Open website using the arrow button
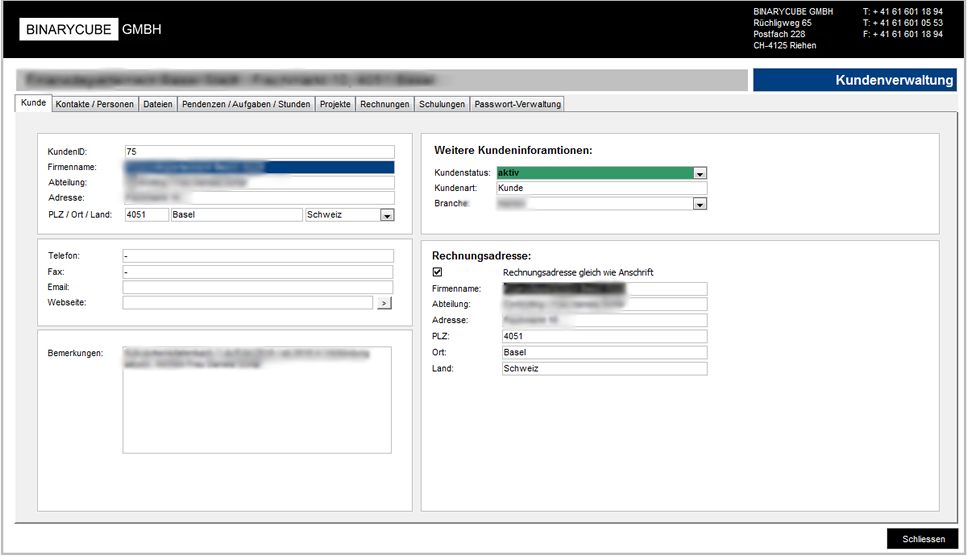Viewport: 968px width, 556px height. click(x=384, y=303)
